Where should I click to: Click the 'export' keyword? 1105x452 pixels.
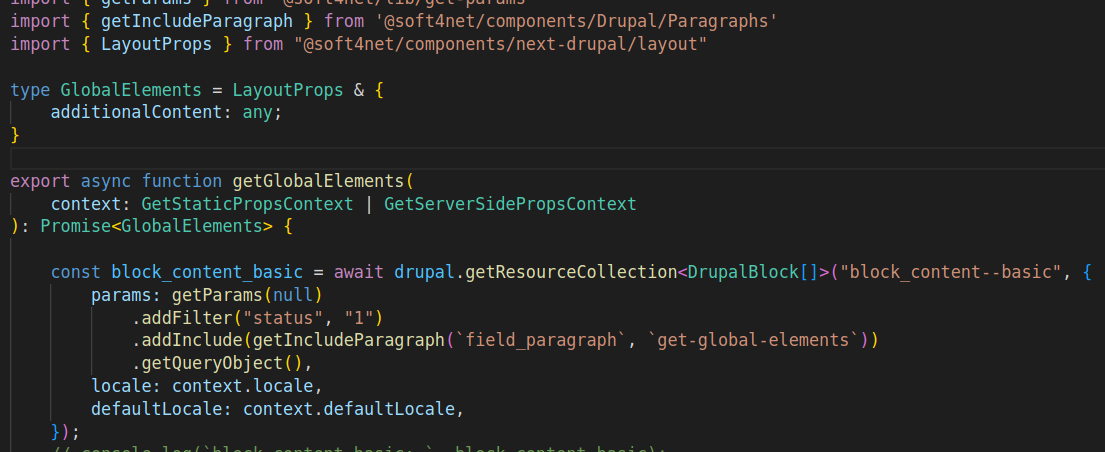[x=40, y=181]
